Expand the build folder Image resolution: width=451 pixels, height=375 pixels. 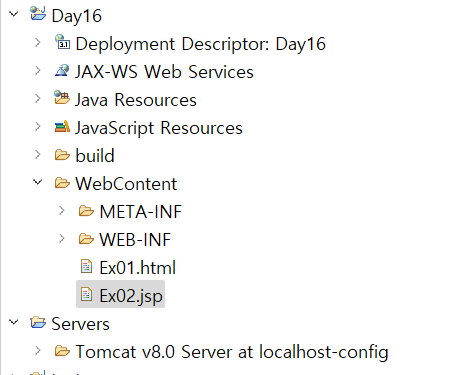pyautogui.click(x=38, y=154)
